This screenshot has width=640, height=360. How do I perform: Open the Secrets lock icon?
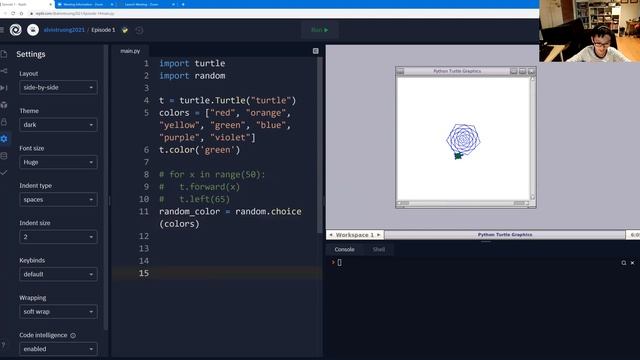pos(4,122)
